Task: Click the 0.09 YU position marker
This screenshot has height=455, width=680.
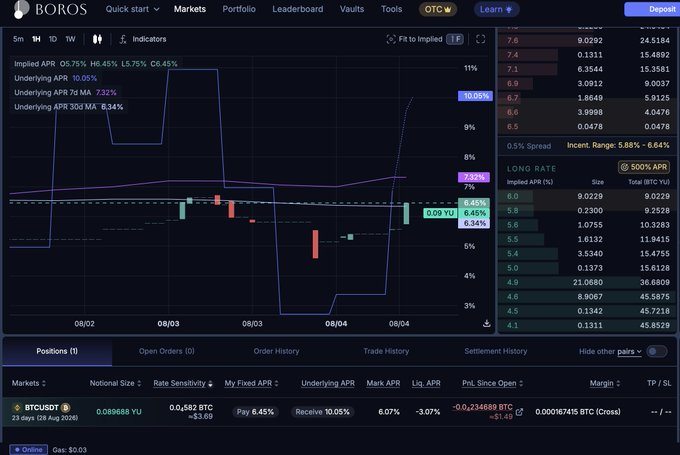Action: pos(440,213)
